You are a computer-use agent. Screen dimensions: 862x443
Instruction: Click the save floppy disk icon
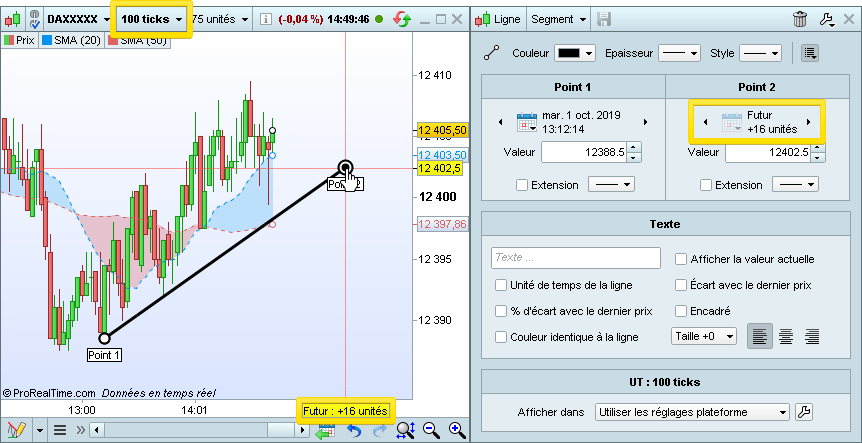click(x=604, y=19)
